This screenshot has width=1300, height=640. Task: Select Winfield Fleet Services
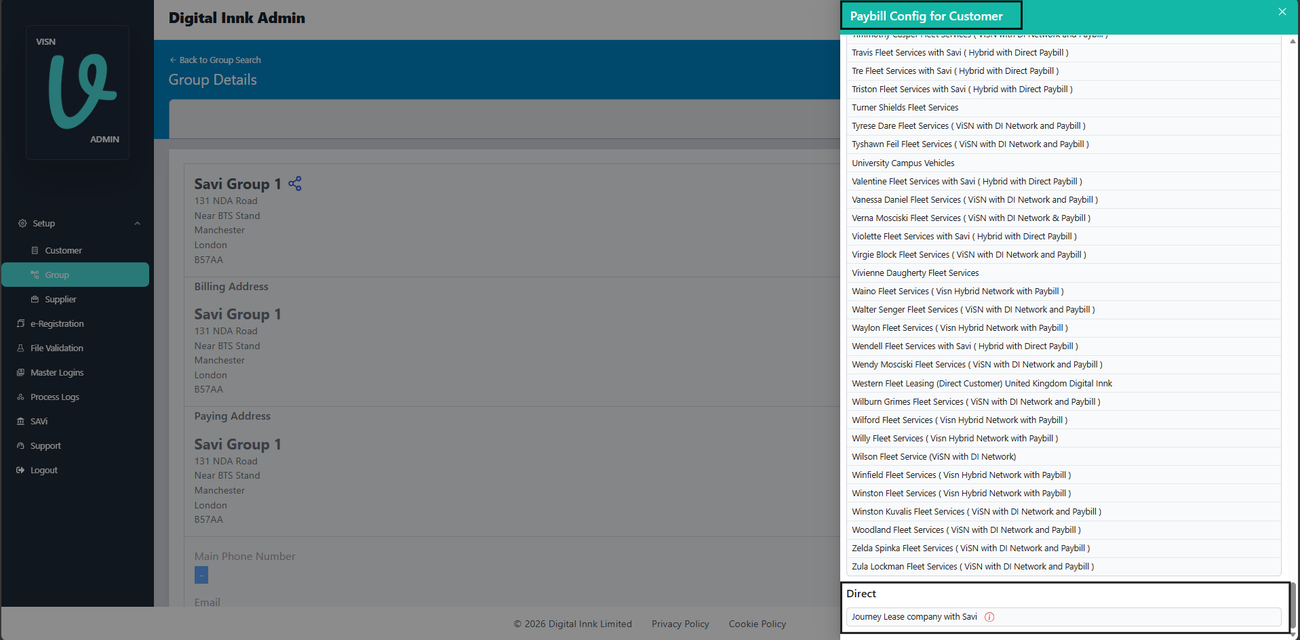click(1063, 475)
